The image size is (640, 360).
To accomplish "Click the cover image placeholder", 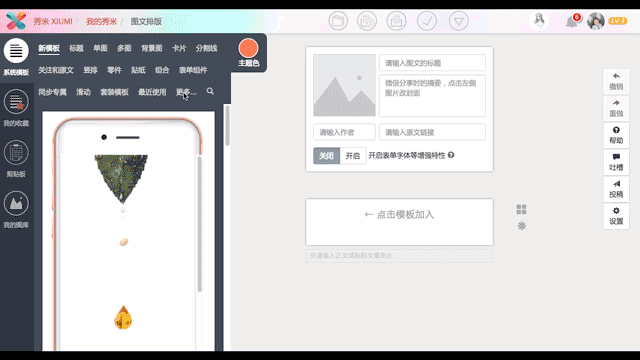I will [x=344, y=85].
